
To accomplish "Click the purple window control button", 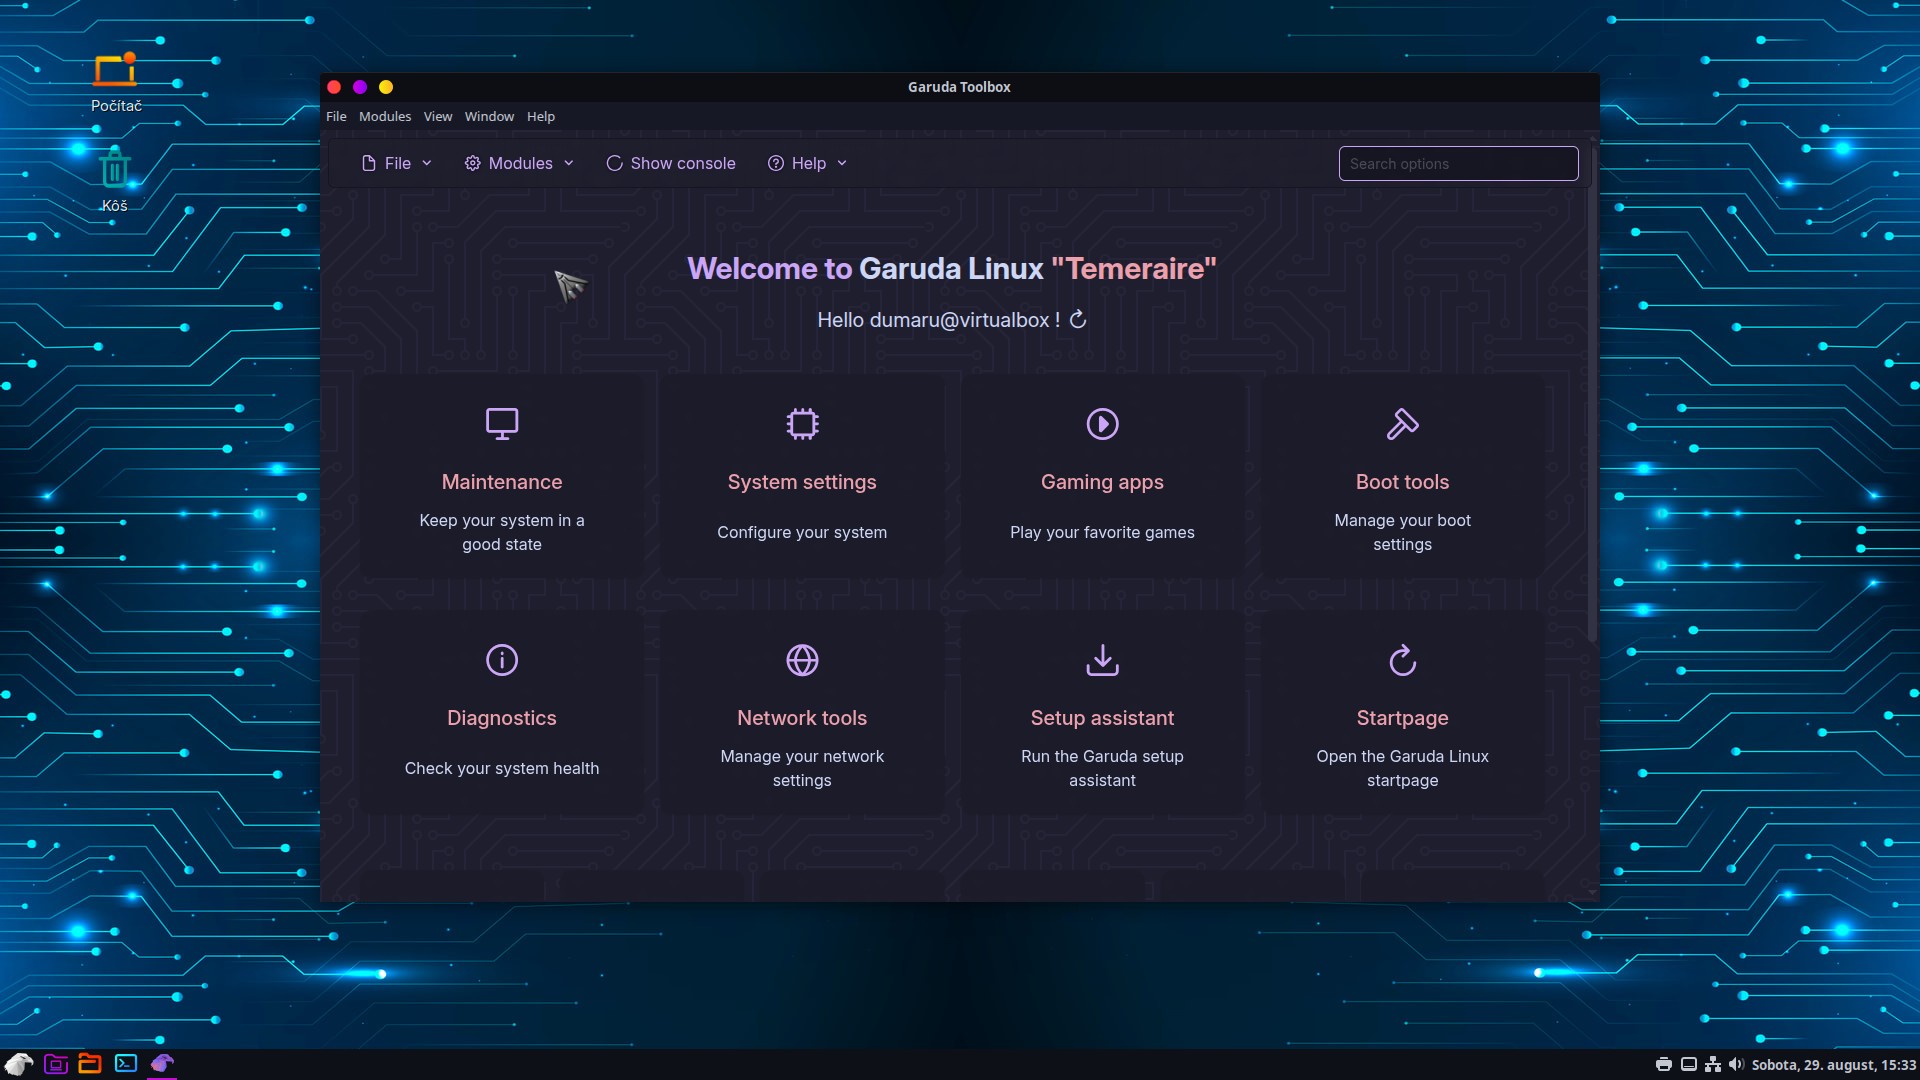I will click(360, 87).
